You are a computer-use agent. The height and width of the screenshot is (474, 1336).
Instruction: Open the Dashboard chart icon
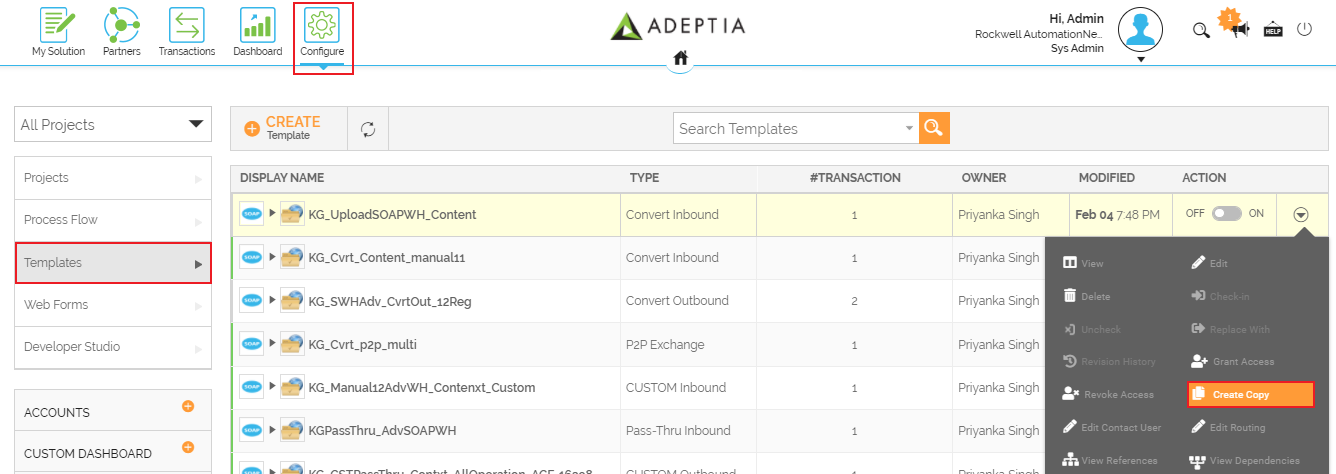tap(257, 24)
